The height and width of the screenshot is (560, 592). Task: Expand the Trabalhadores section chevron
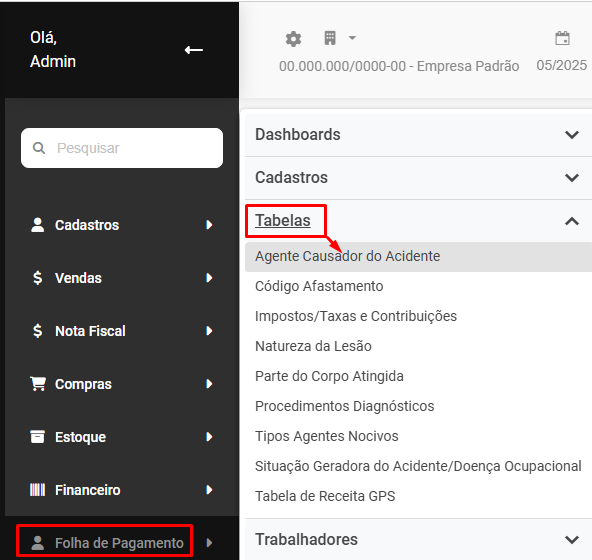tap(572, 540)
